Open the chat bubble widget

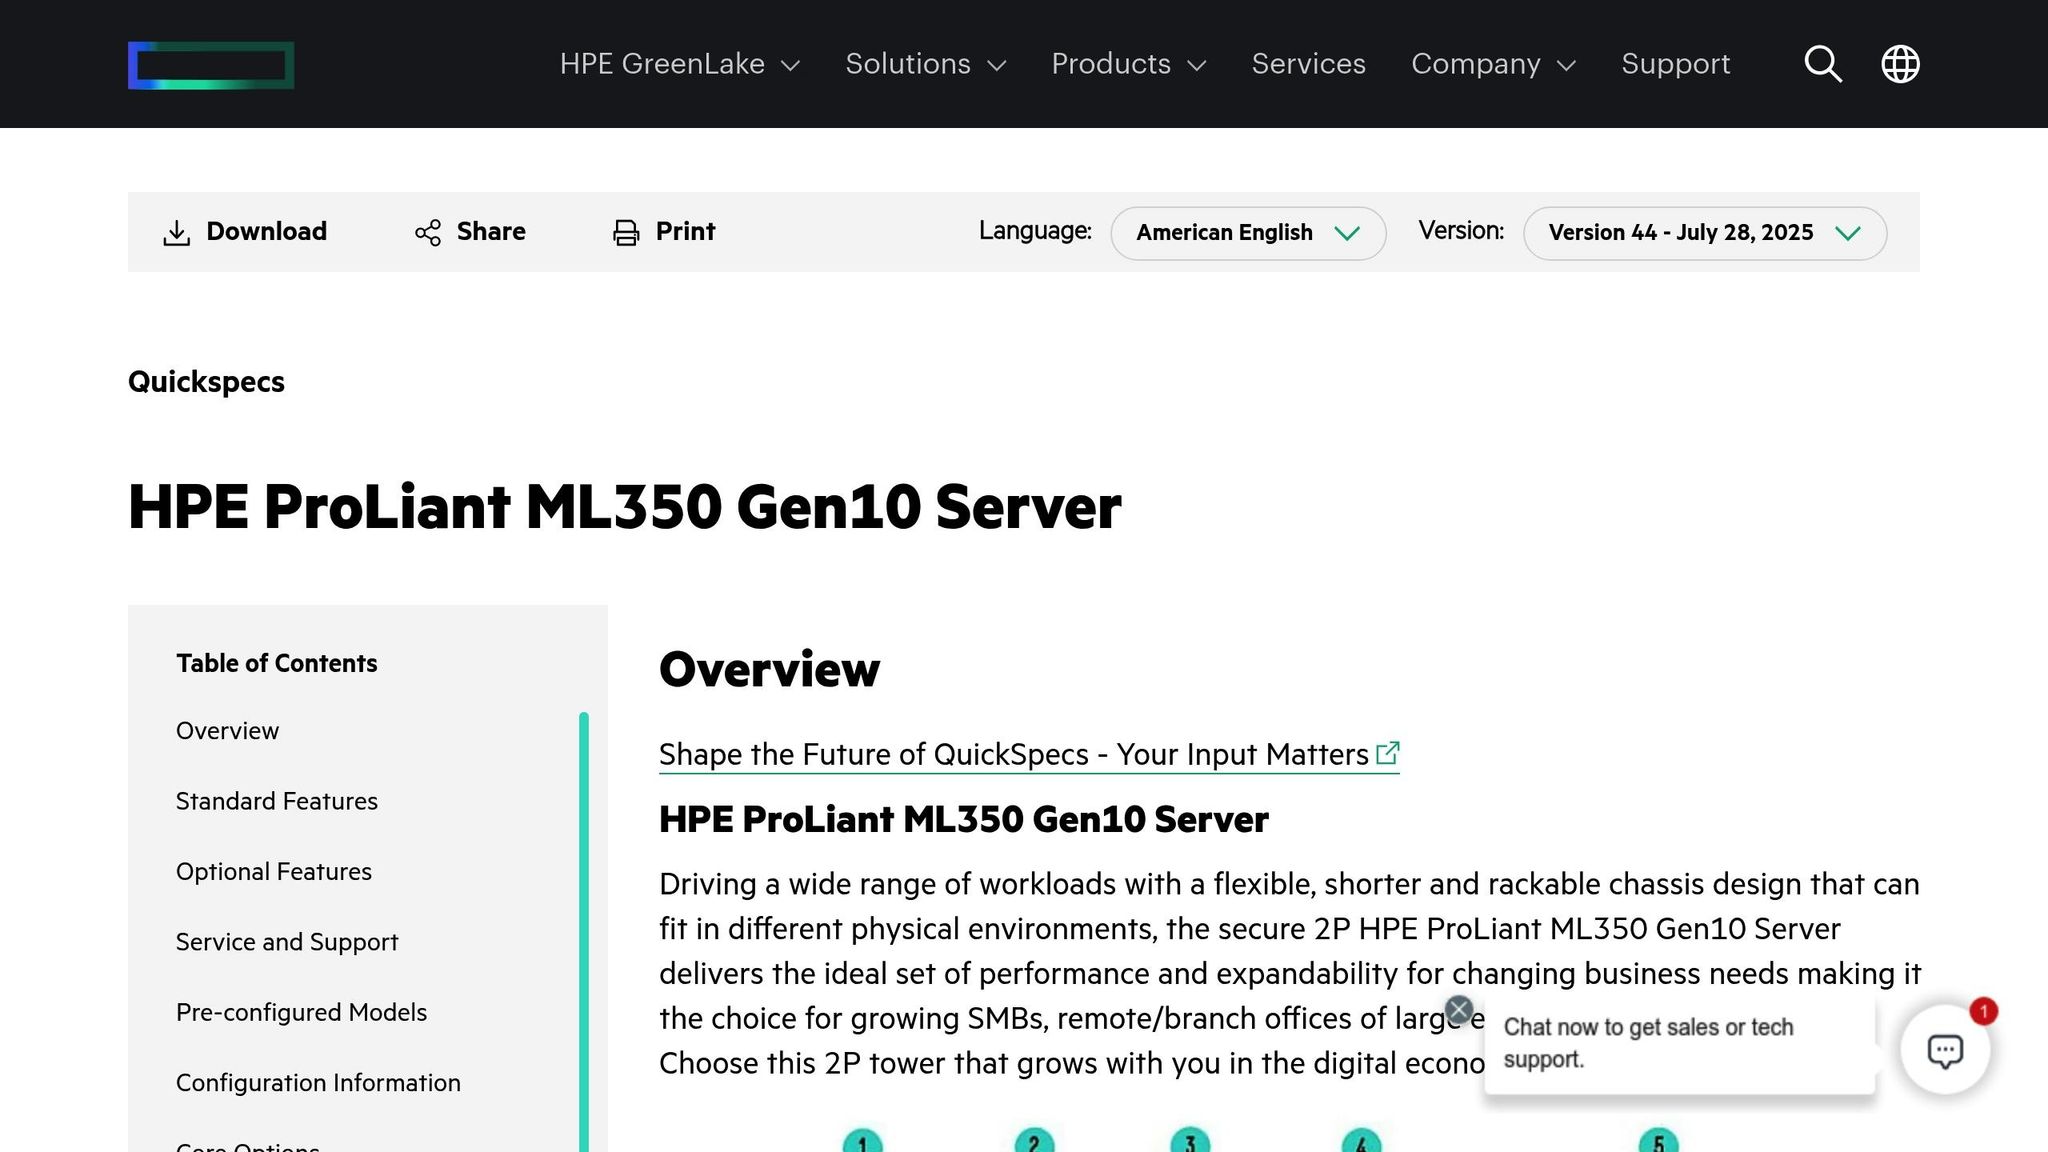[x=1945, y=1050]
